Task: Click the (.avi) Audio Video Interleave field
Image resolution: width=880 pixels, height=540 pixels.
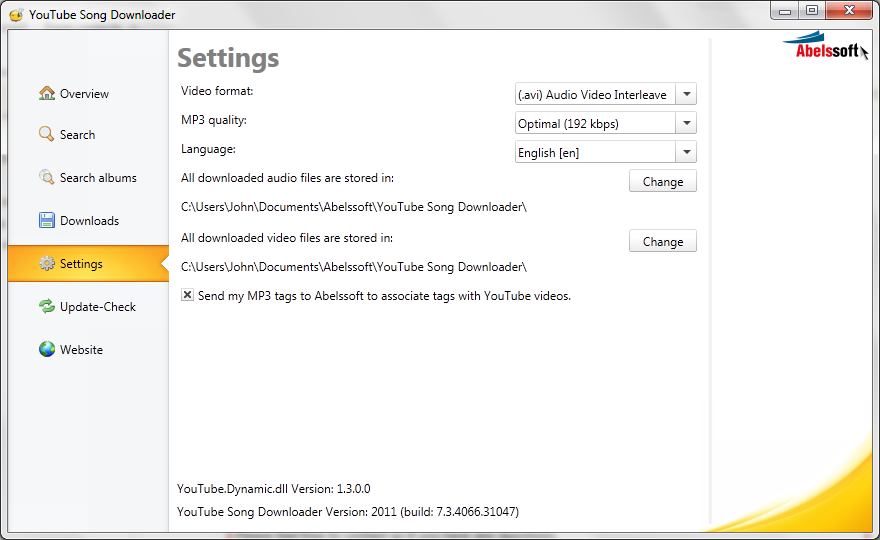Action: coord(595,94)
